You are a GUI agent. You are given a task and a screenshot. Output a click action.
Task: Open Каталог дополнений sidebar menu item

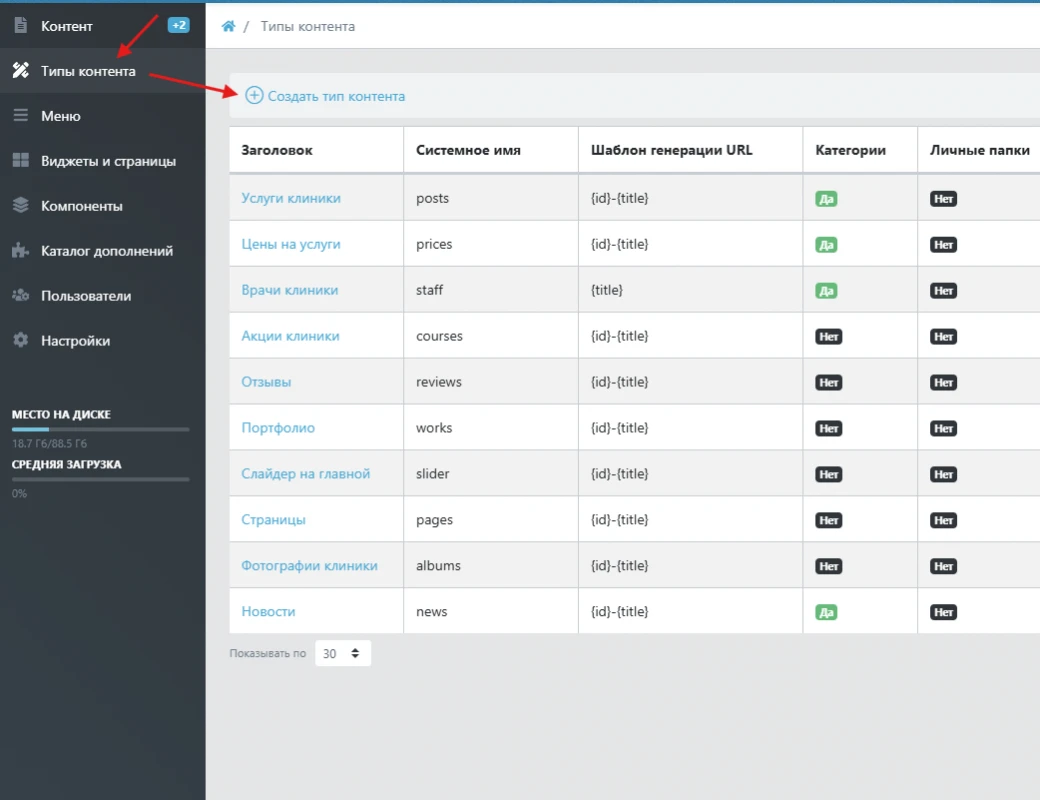(106, 251)
